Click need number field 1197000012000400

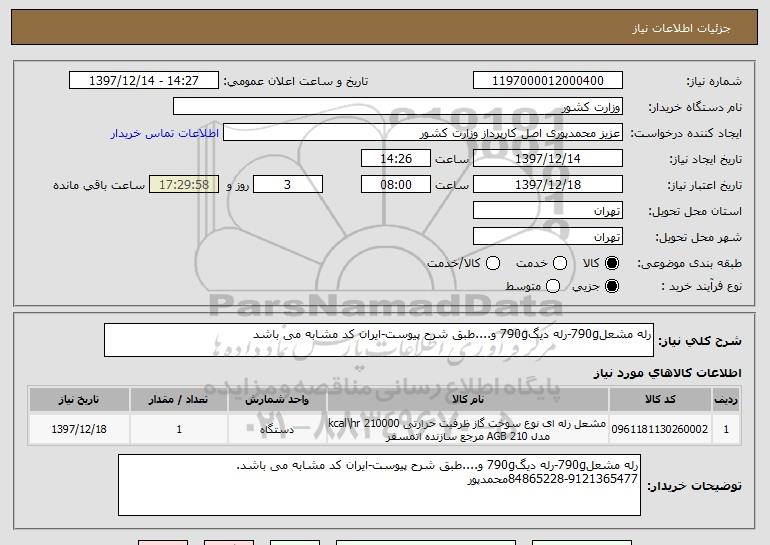click(x=548, y=81)
